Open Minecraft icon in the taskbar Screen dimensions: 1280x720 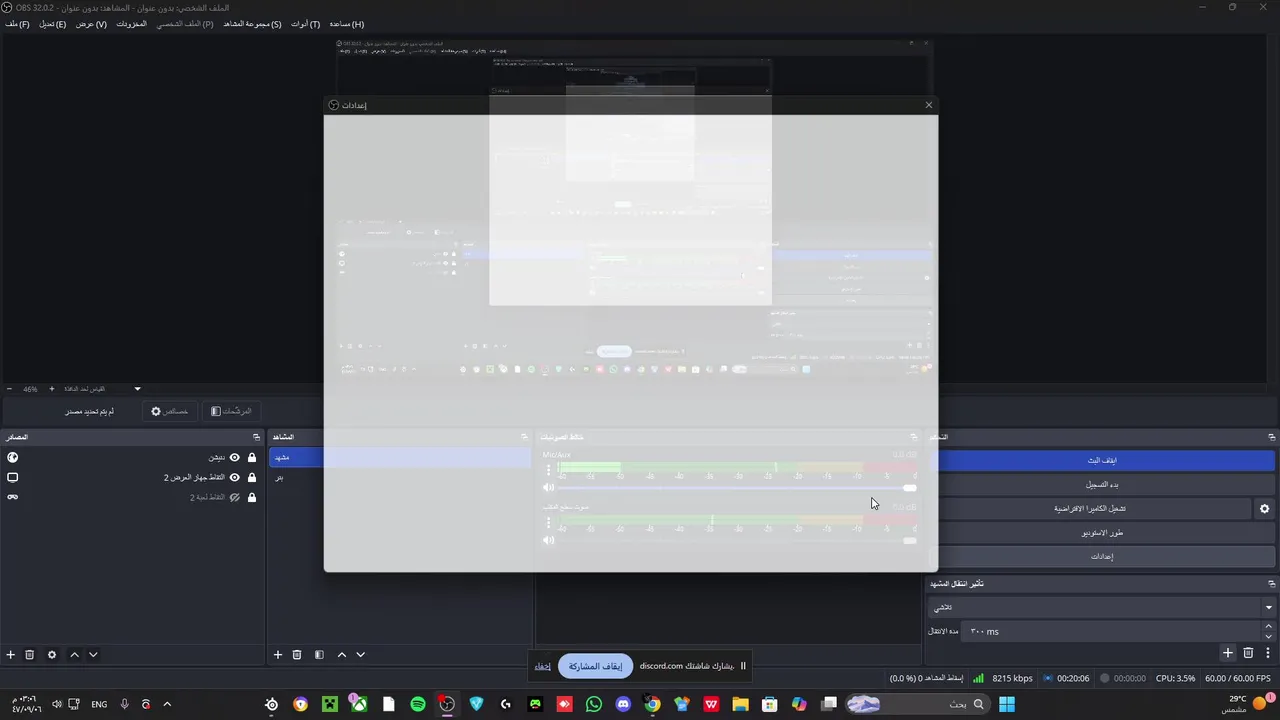tap(330, 705)
